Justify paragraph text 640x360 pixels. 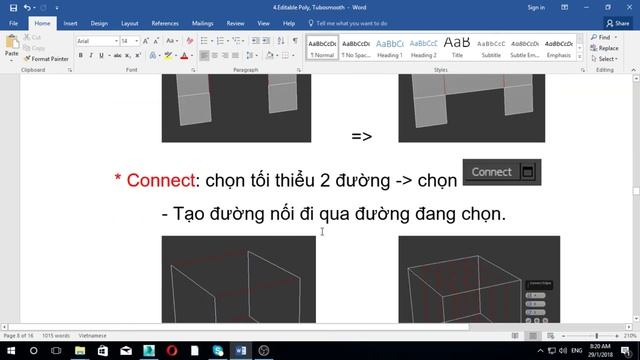(x=236, y=55)
